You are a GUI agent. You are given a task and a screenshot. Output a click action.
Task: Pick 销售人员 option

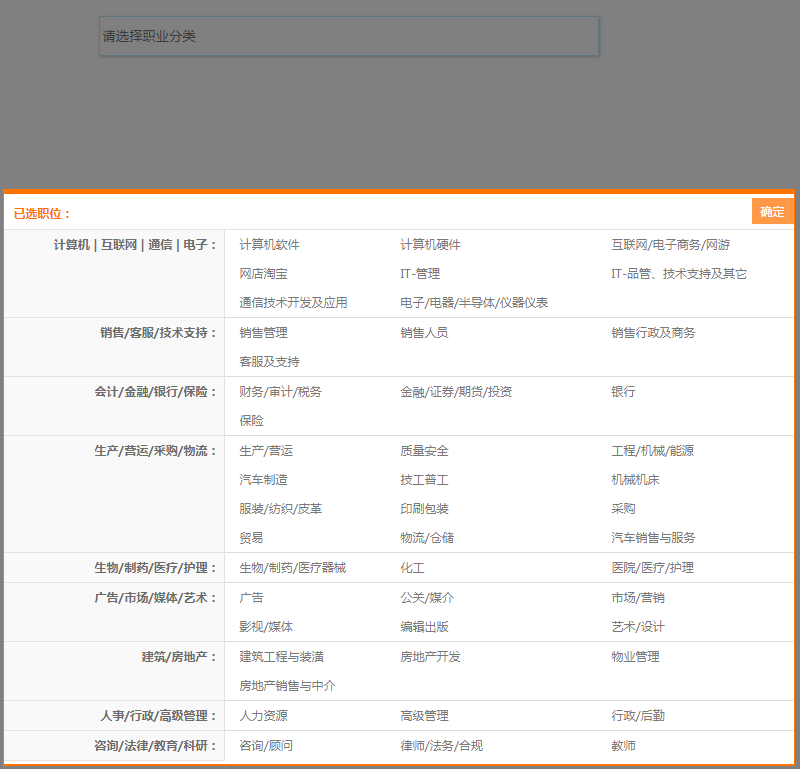424,333
